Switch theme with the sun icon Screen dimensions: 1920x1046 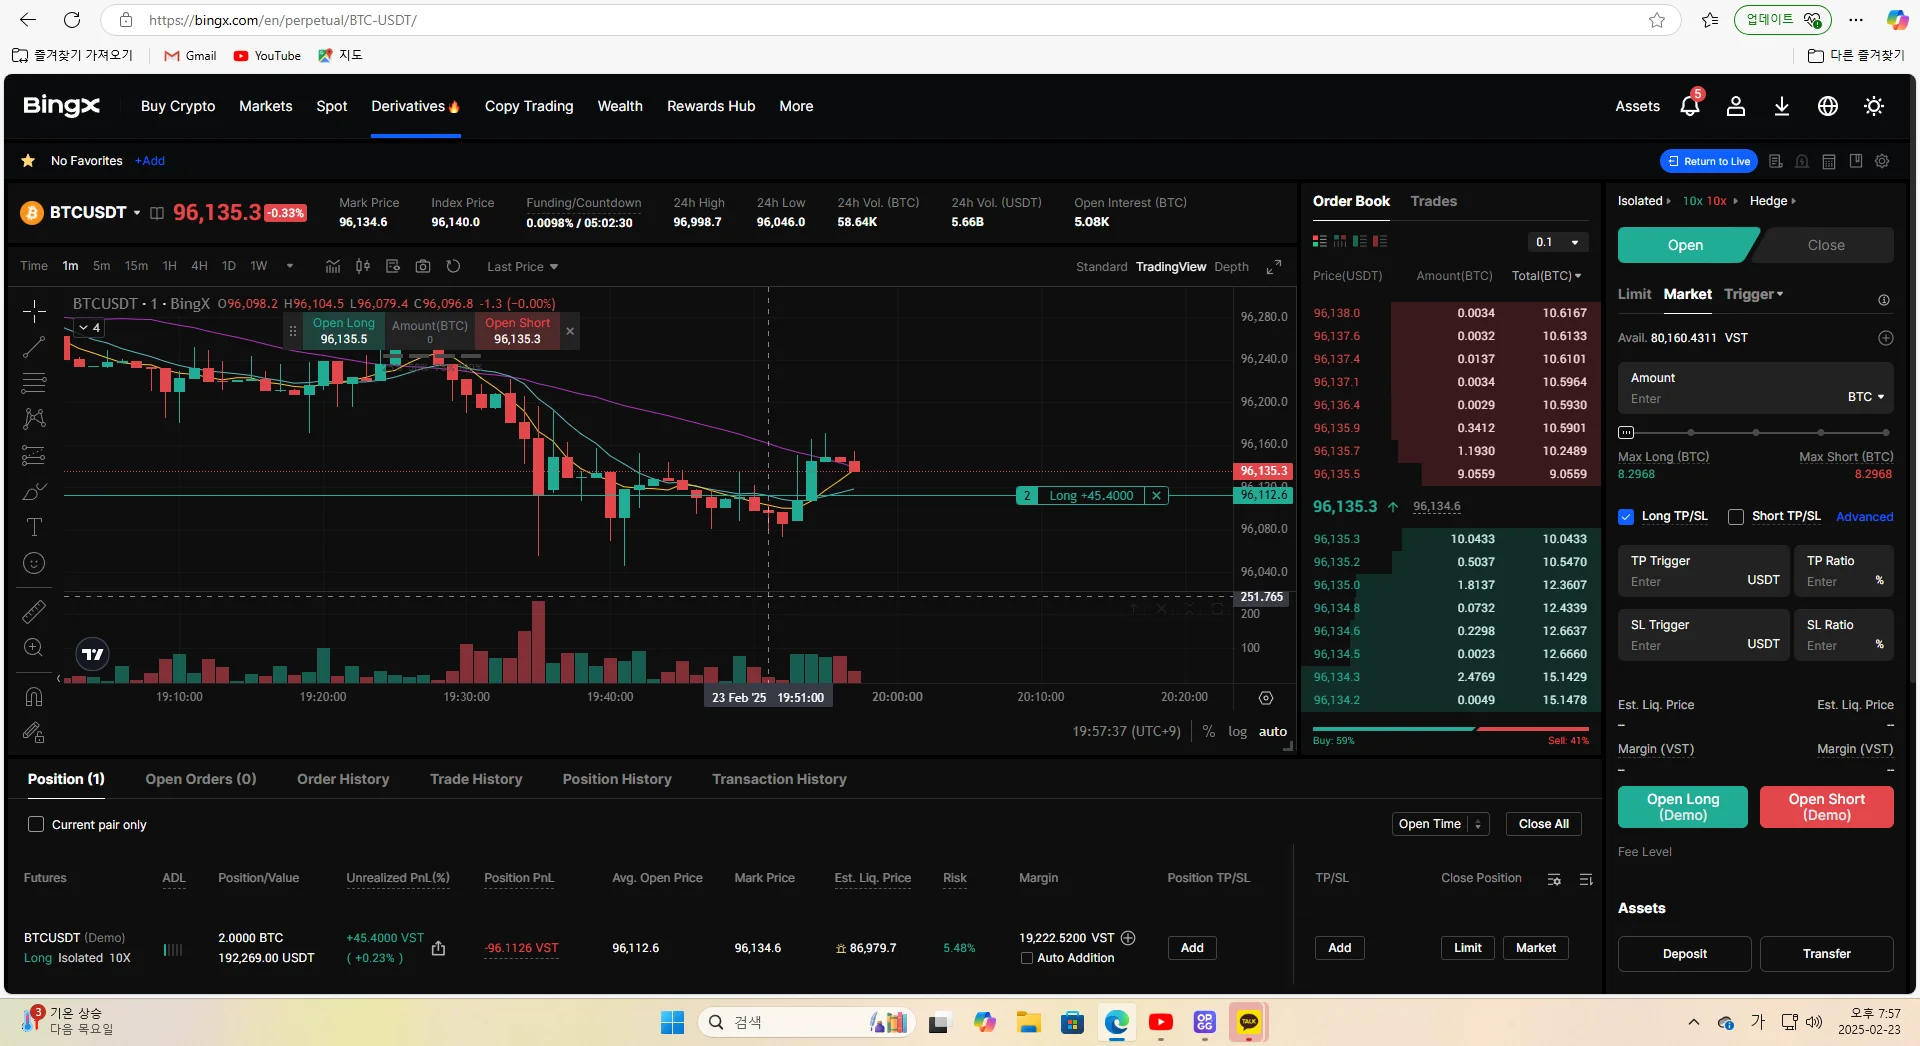1874,106
